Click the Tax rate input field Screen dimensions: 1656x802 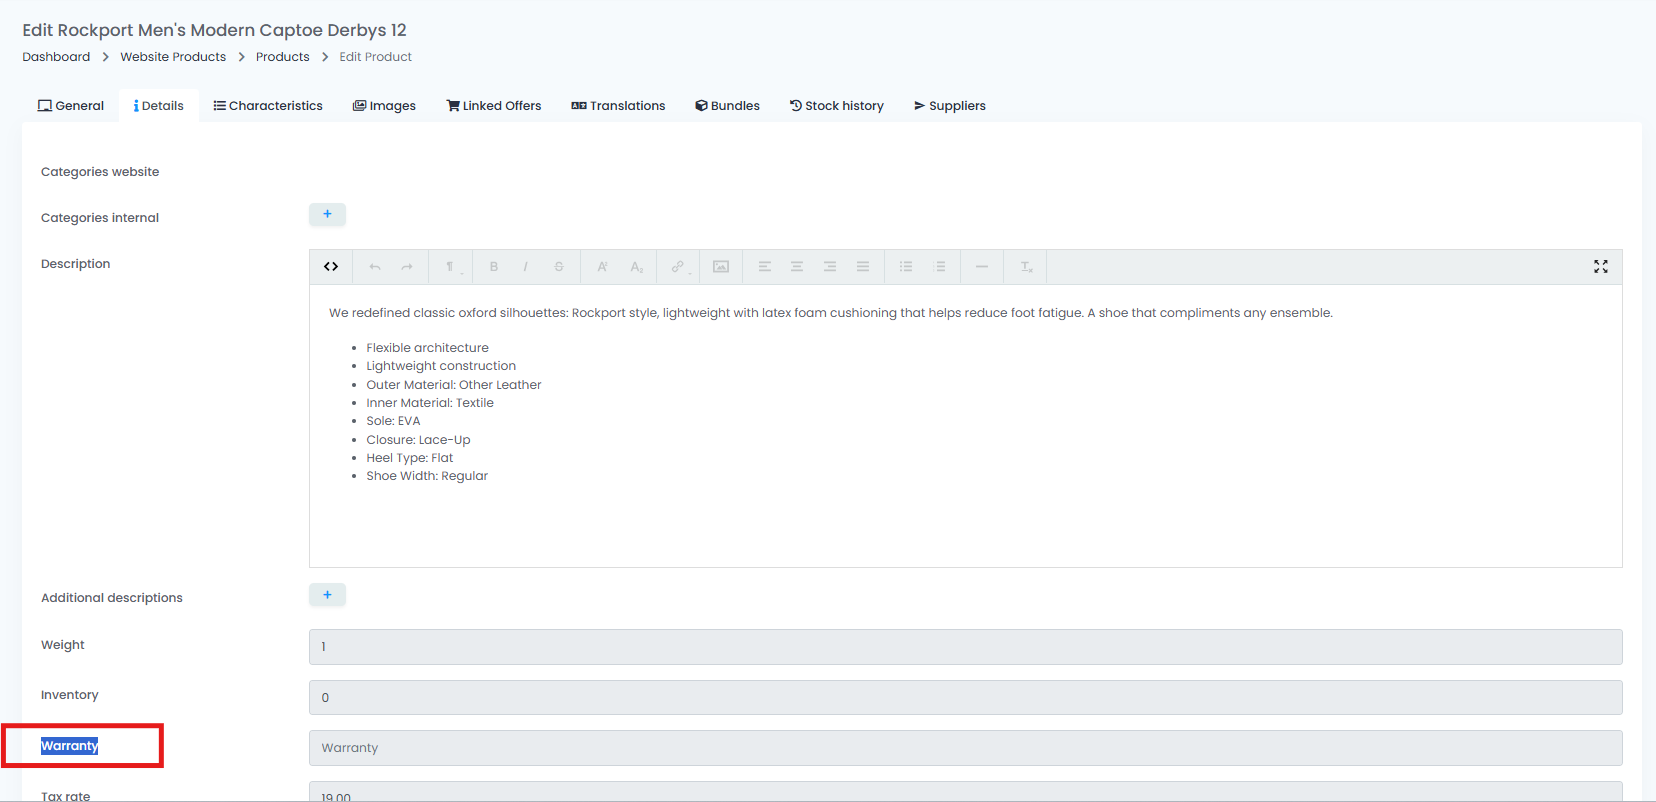pyautogui.click(x=965, y=792)
